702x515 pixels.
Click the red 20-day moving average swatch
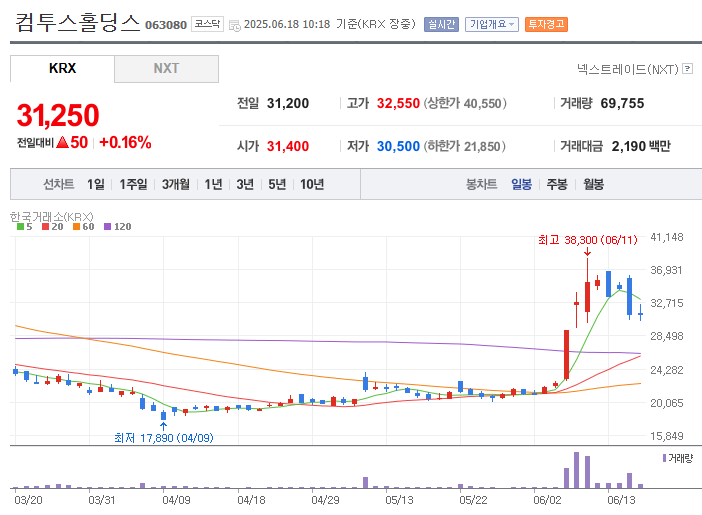(x=45, y=227)
